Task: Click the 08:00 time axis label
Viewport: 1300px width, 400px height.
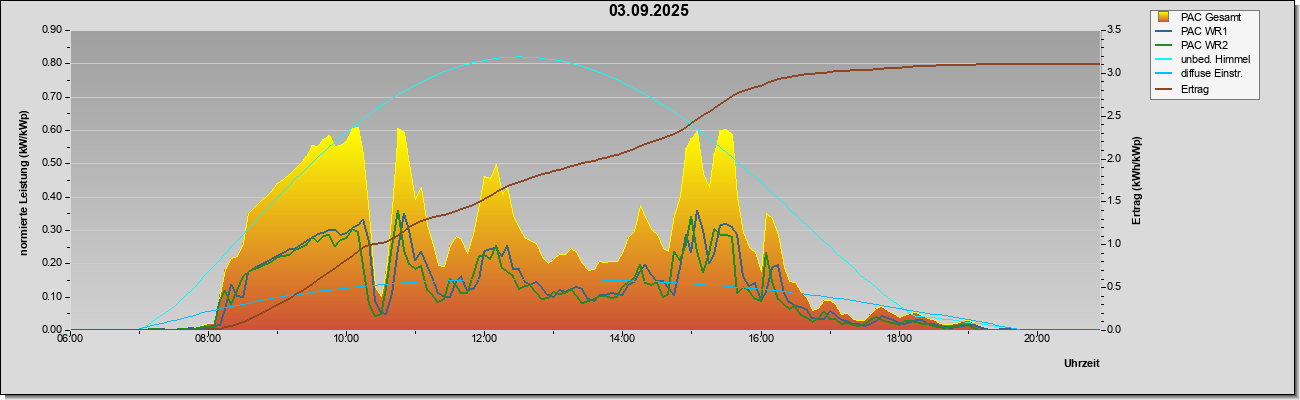Action: pyautogui.click(x=208, y=339)
